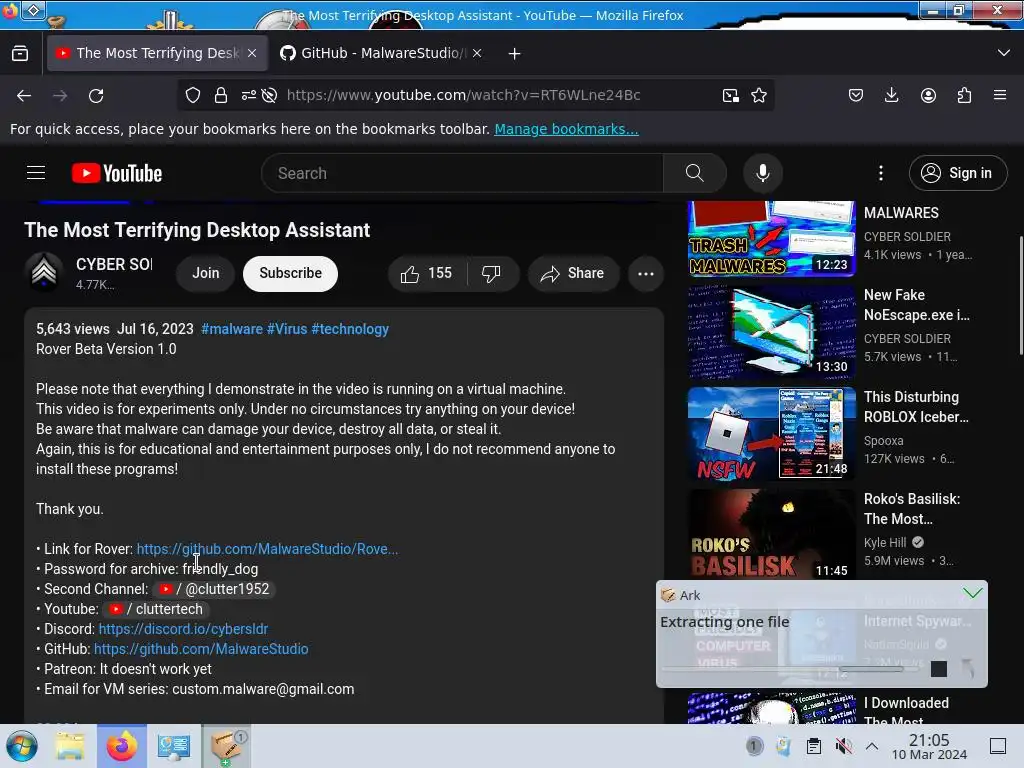Search with voice microphone icon
This screenshot has height=768, width=1024.
point(763,173)
